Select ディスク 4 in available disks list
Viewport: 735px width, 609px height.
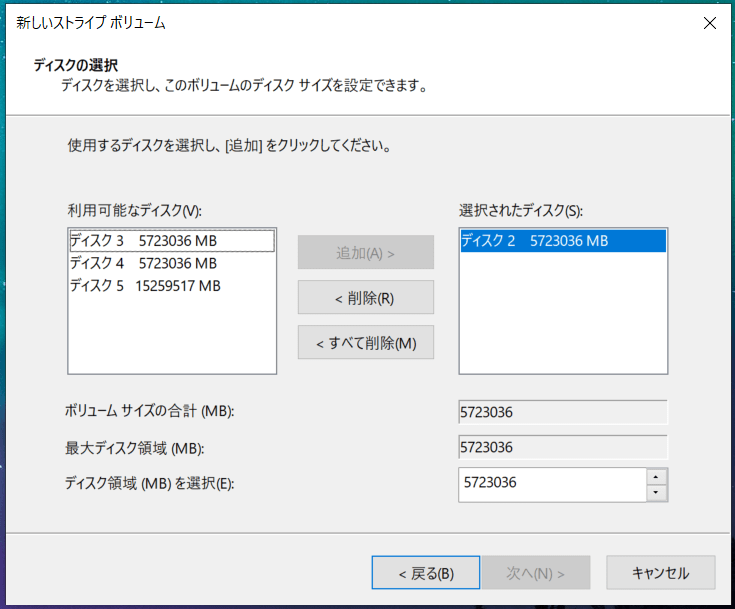172,263
